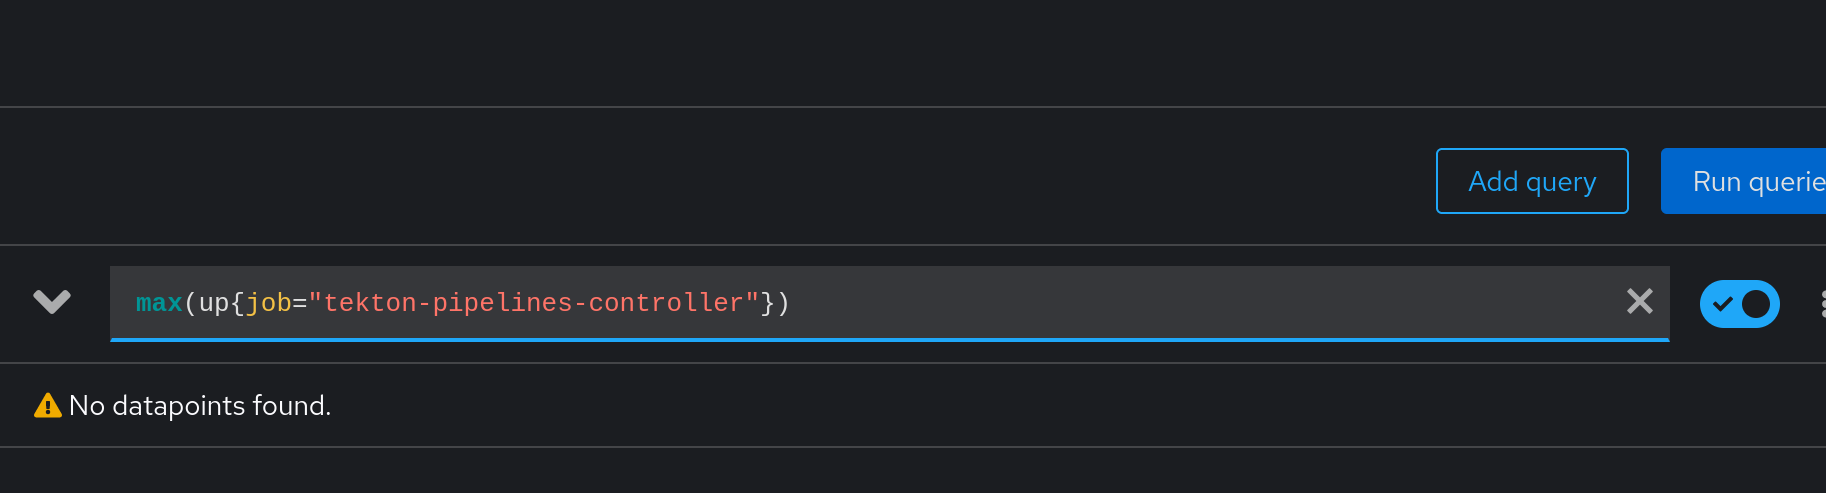The width and height of the screenshot is (1826, 493).
Task: Click the "up" metric name in query
Action: tap(214, 303)
